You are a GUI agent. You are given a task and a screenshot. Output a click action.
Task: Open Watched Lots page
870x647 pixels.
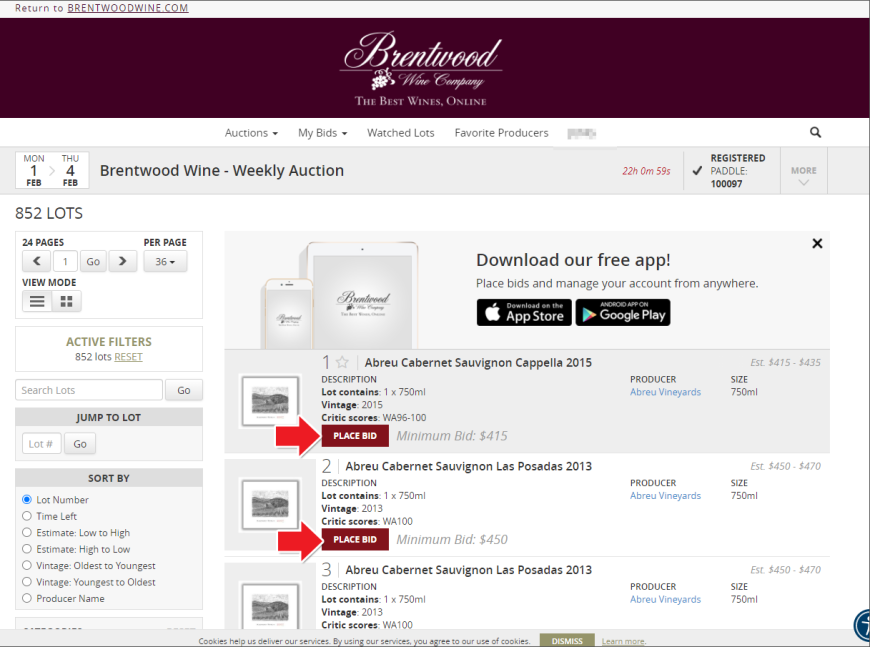point(401,133)
